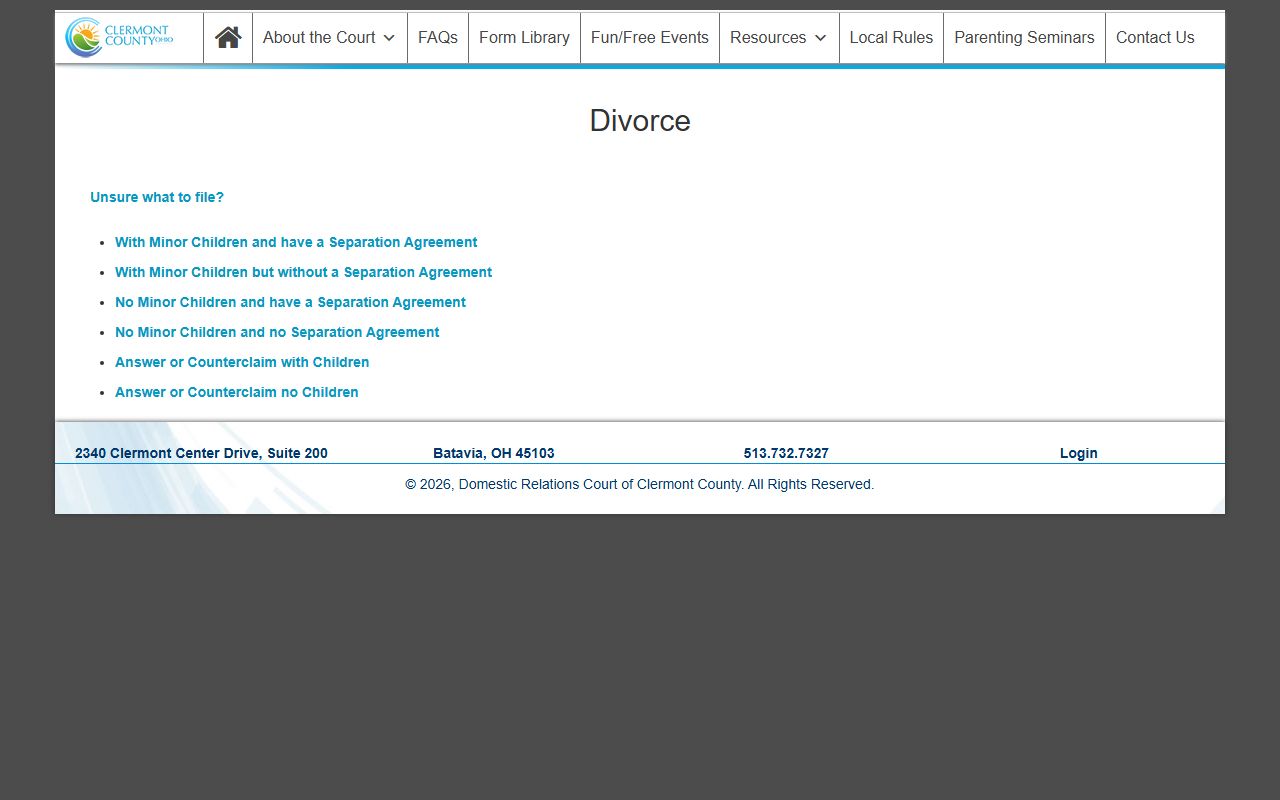Image resolution: width=1280 pixels, height=800 pixels.
Task: Select No Minor Children and no Separation Agreement
Action: pos(277,332)
